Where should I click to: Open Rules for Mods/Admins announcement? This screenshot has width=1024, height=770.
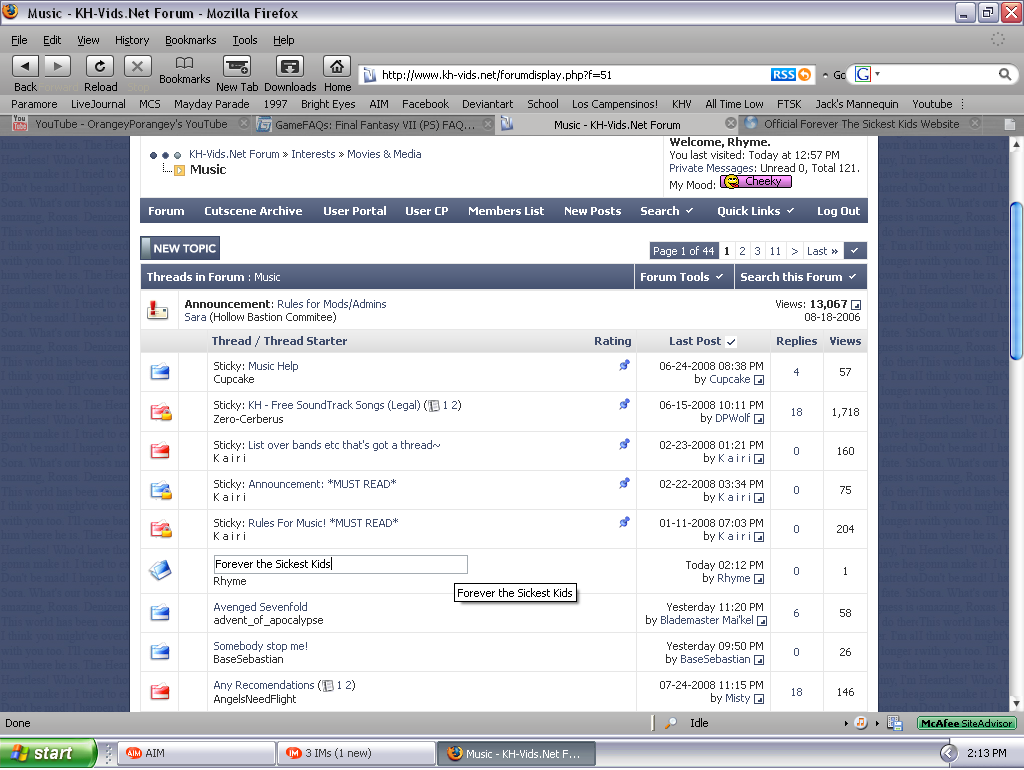[332, 304]
